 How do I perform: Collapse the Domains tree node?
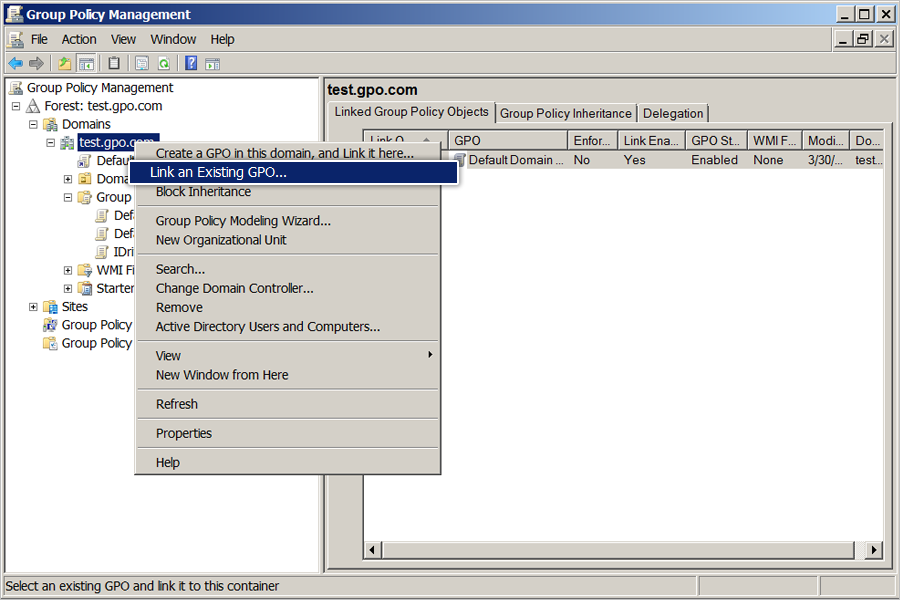pyautogui.click(x=33, y=125)
